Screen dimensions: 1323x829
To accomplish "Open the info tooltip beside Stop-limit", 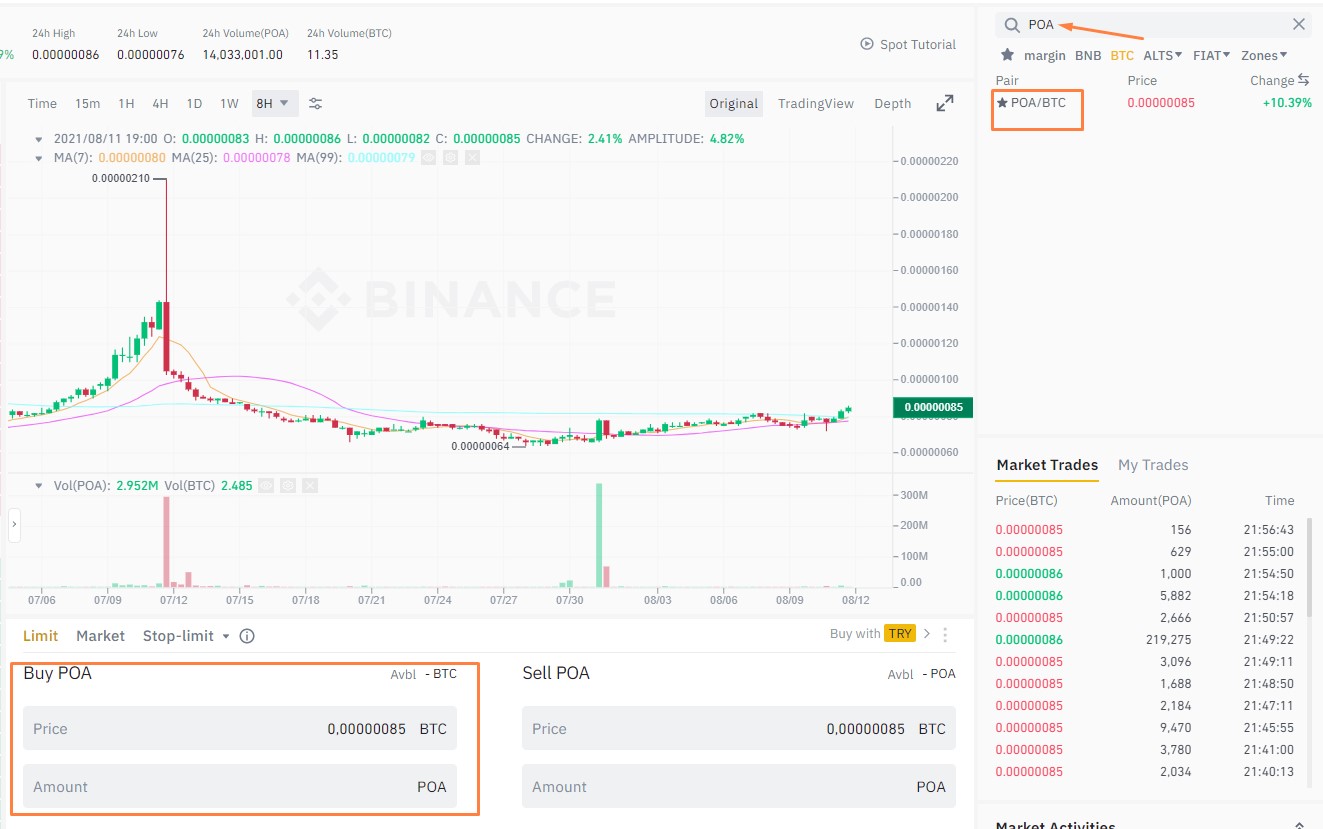I will click(x=246, y=635).
